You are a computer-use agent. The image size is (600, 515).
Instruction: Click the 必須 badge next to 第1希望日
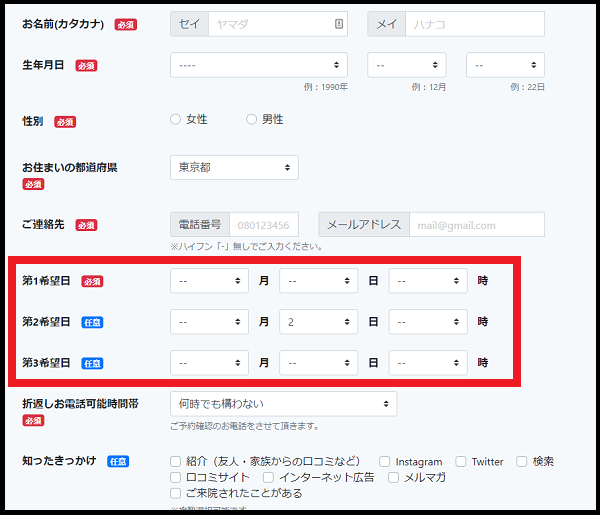(x=92, y=281)
